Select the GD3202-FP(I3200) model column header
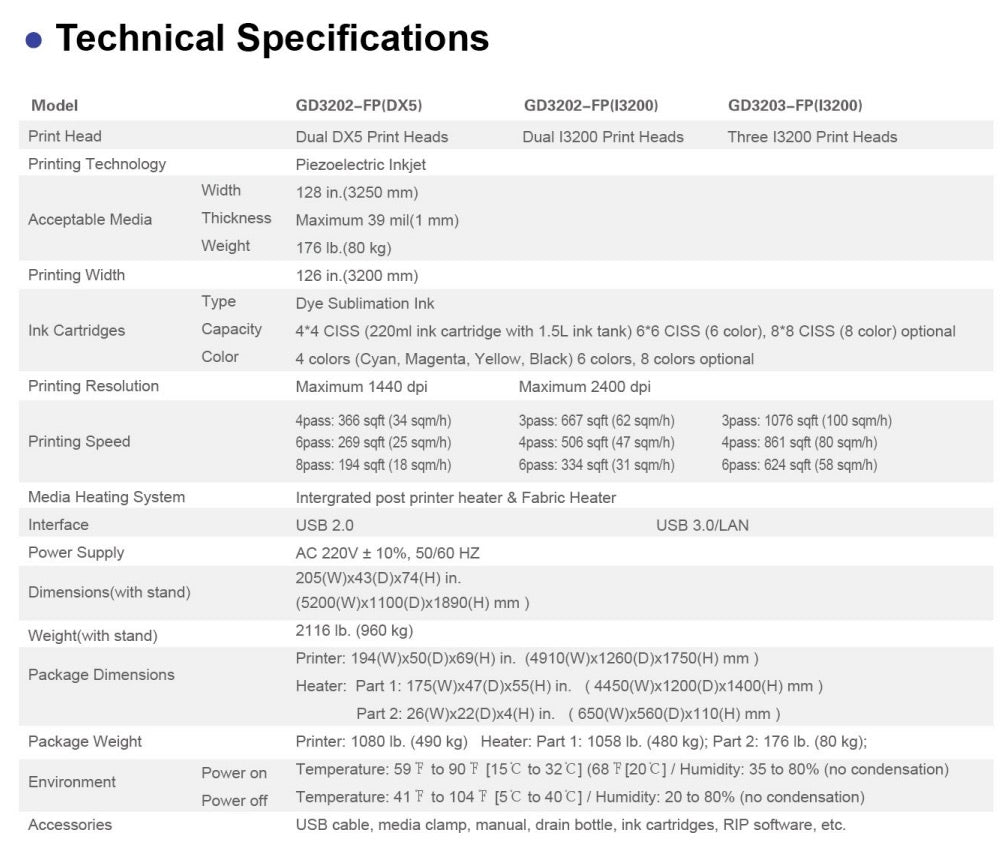Viewport: 1006px width, 866px height. [591, 105]
